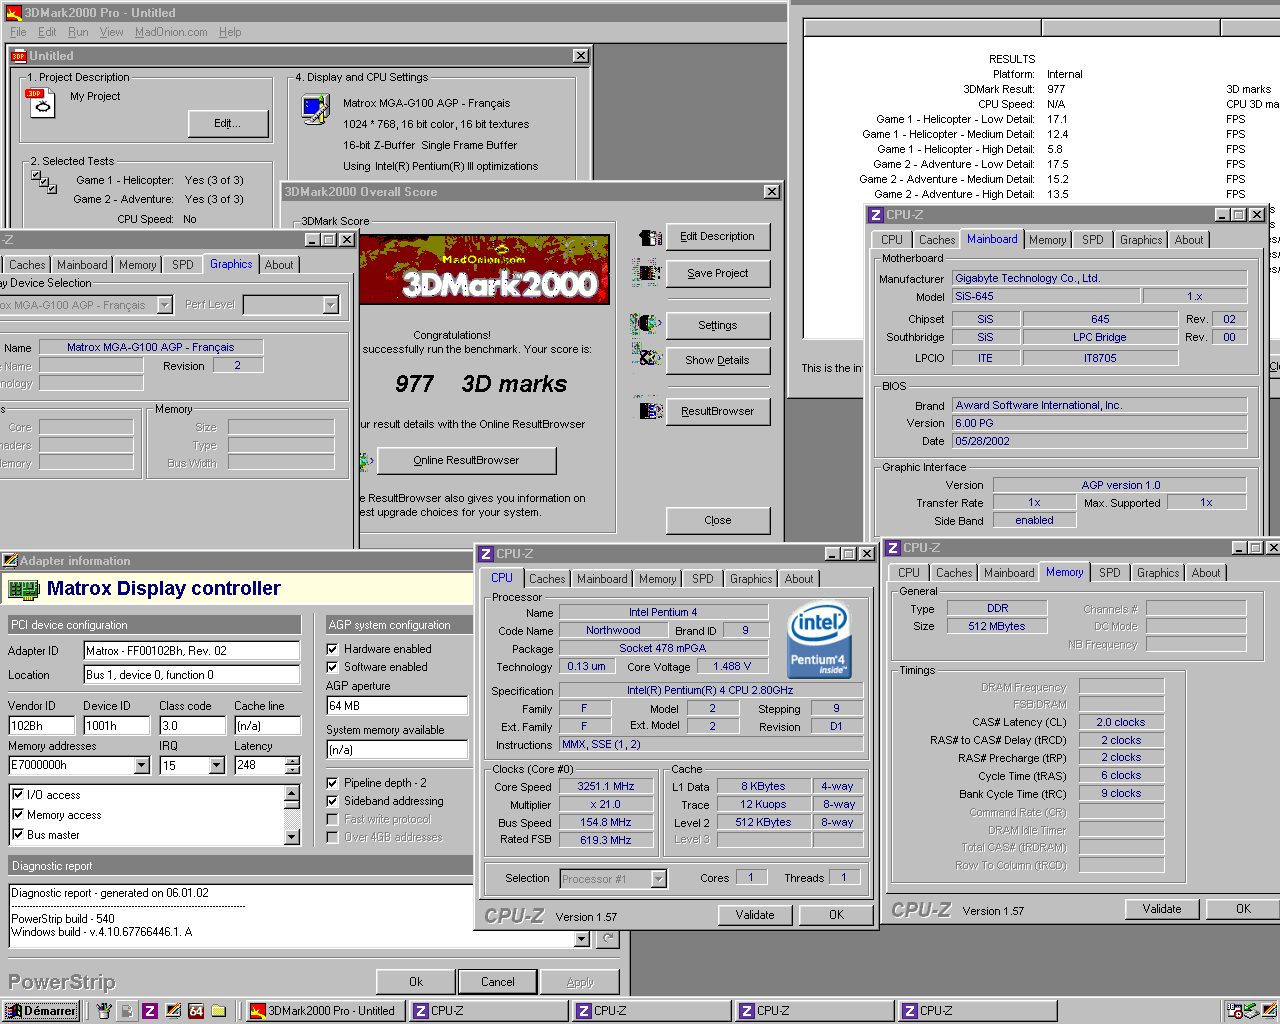
Task: Select SPD tab in CPU-Z Memory window
Action: [1110, 573]
